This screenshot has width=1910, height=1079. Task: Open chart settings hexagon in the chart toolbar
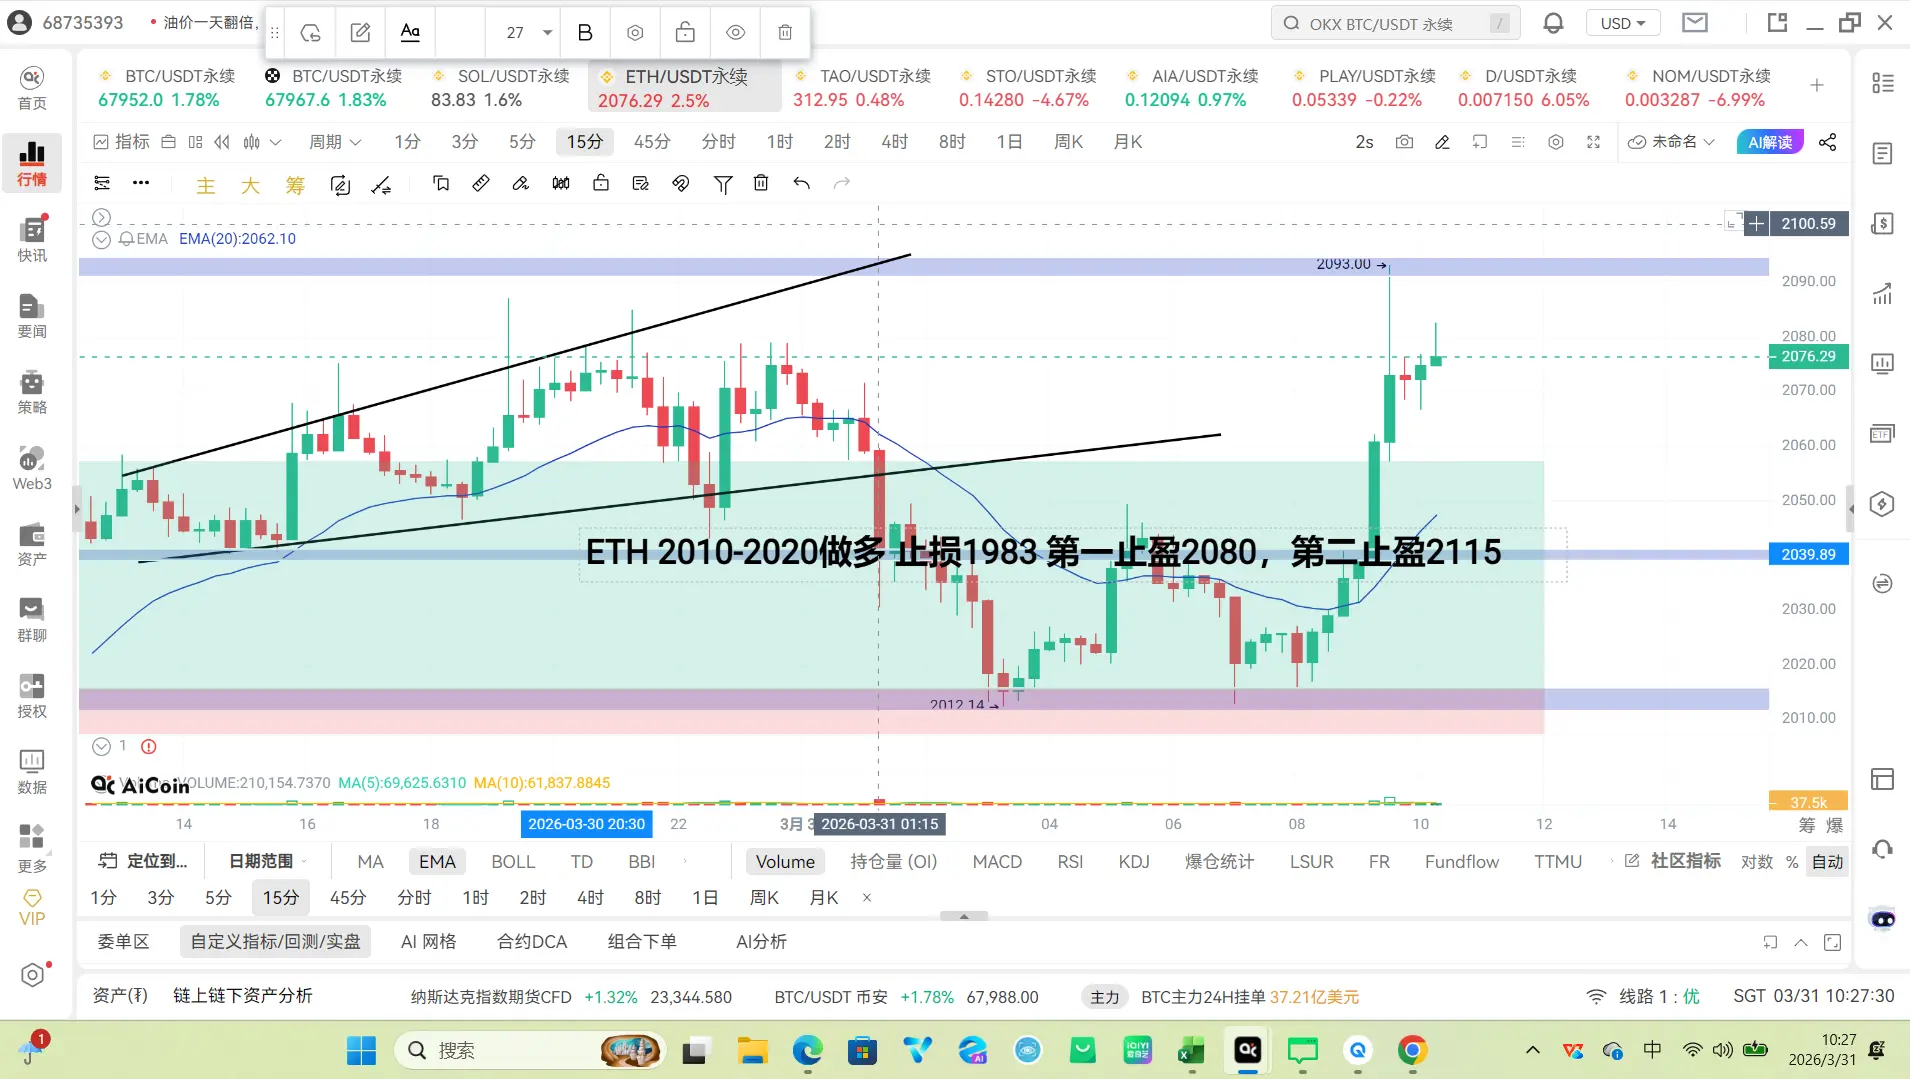[1556, 142]
